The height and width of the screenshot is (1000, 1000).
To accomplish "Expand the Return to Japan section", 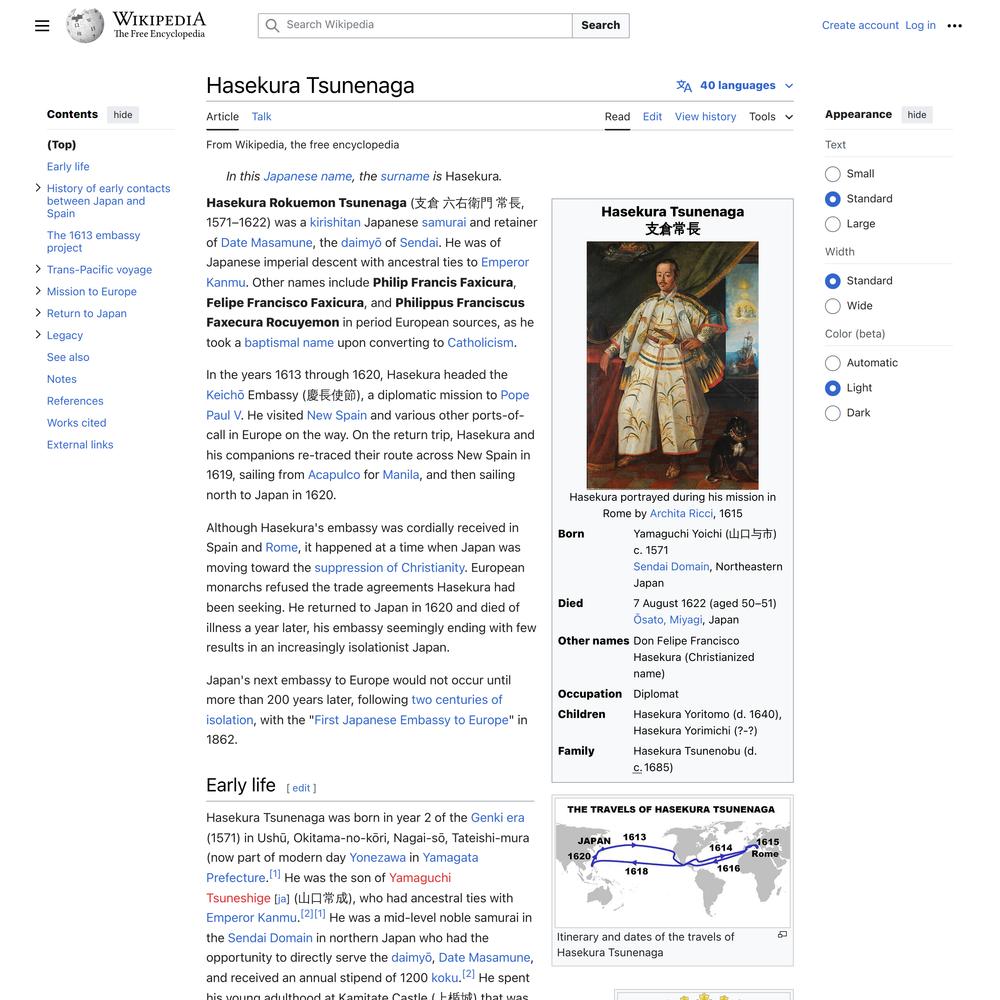I will point(38,312).
